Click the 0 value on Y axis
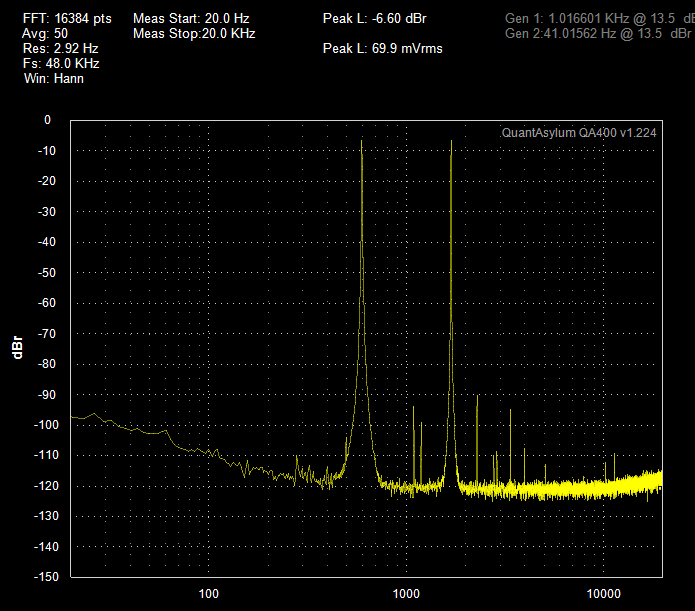The width and height of the screenshot is (695, 611). (x=47, y=120)
